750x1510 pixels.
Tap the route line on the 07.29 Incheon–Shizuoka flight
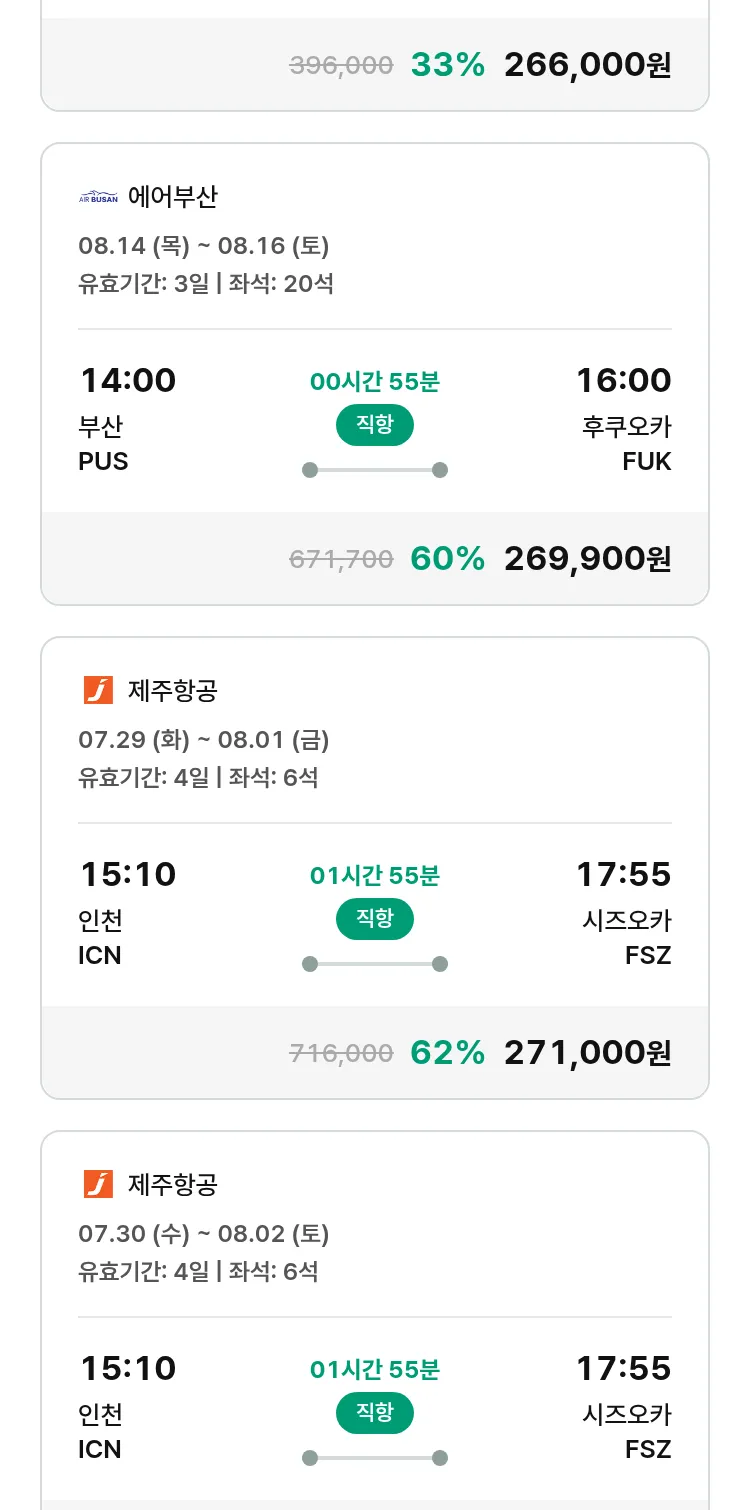tap(374, 964)
